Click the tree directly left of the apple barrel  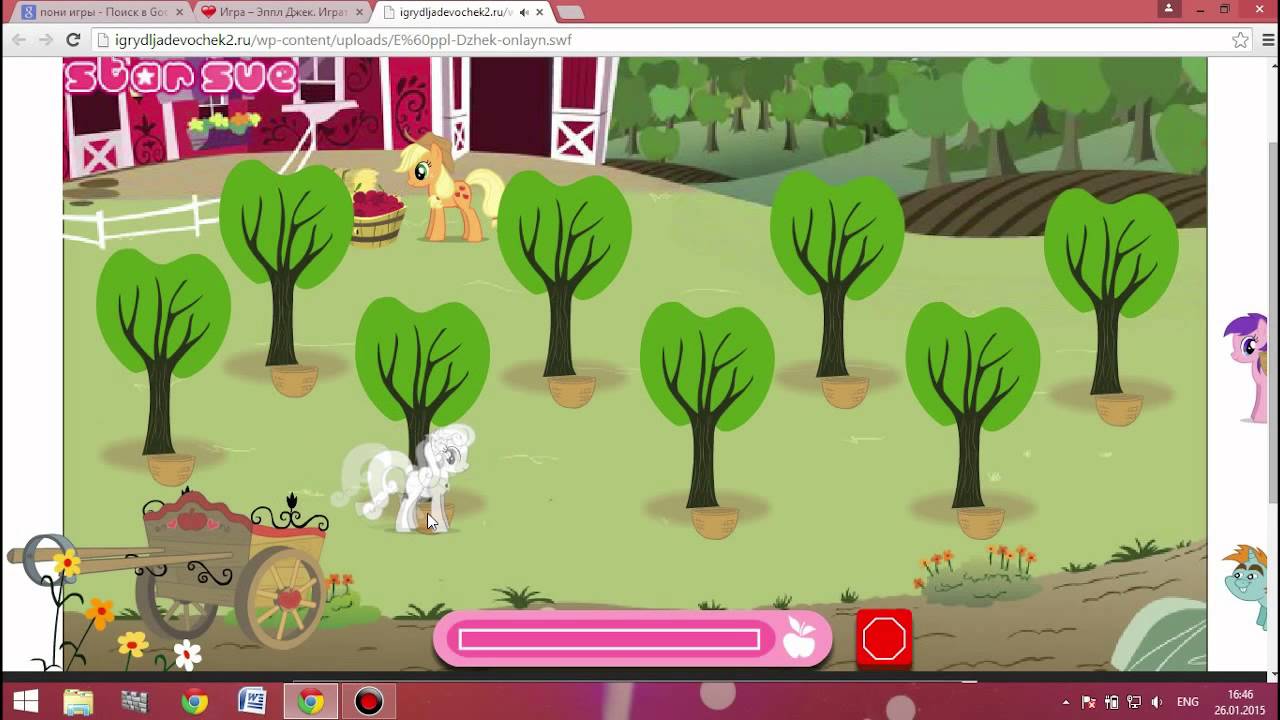pyautogui.click(x=286, y=265)
